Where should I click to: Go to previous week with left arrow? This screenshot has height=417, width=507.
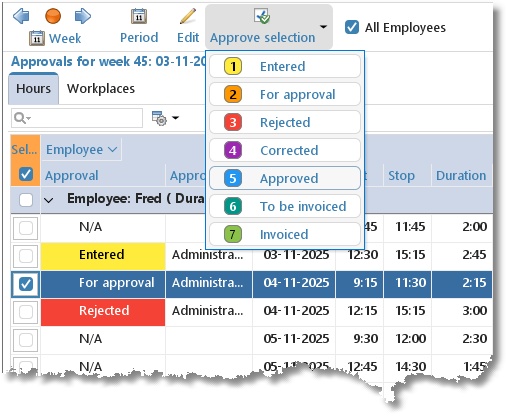tap(21, 16)
